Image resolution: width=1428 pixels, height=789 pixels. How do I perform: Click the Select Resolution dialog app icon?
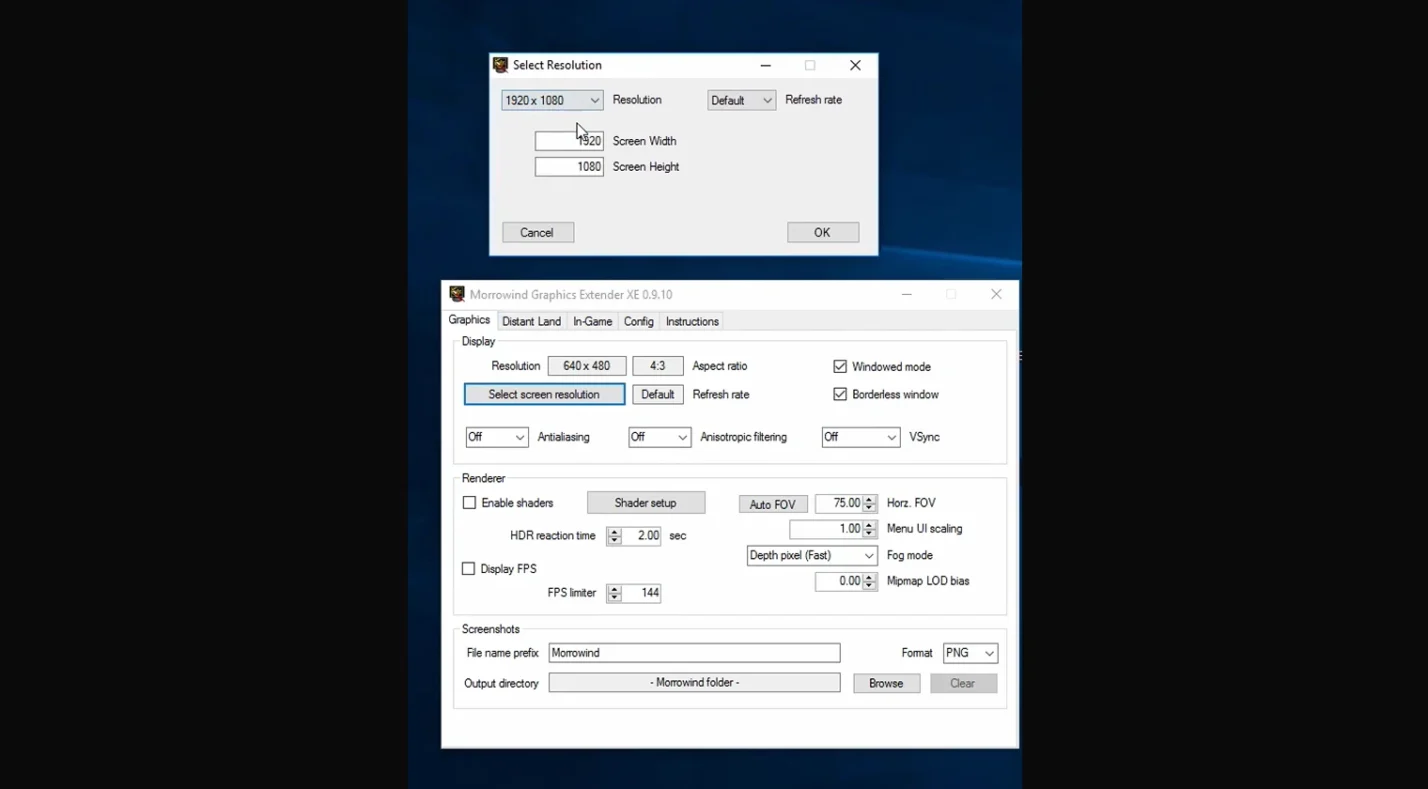coord(500,65)
